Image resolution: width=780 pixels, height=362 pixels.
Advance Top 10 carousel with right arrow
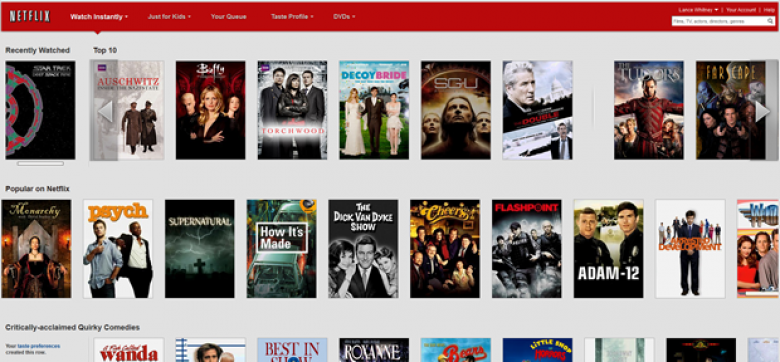coord(763,111)
